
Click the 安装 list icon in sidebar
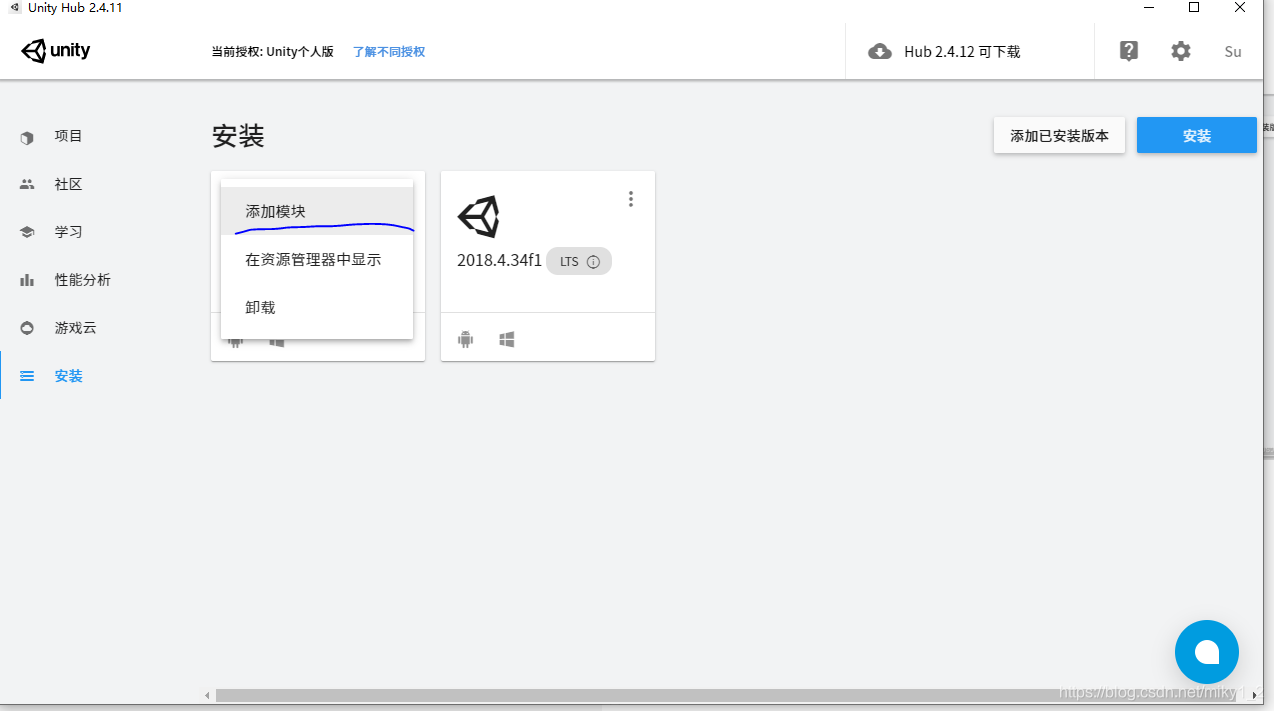click(27, 376)
